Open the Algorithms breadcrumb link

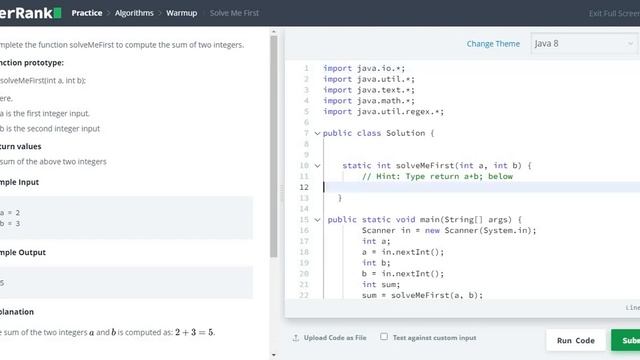(x=134, y=13)
